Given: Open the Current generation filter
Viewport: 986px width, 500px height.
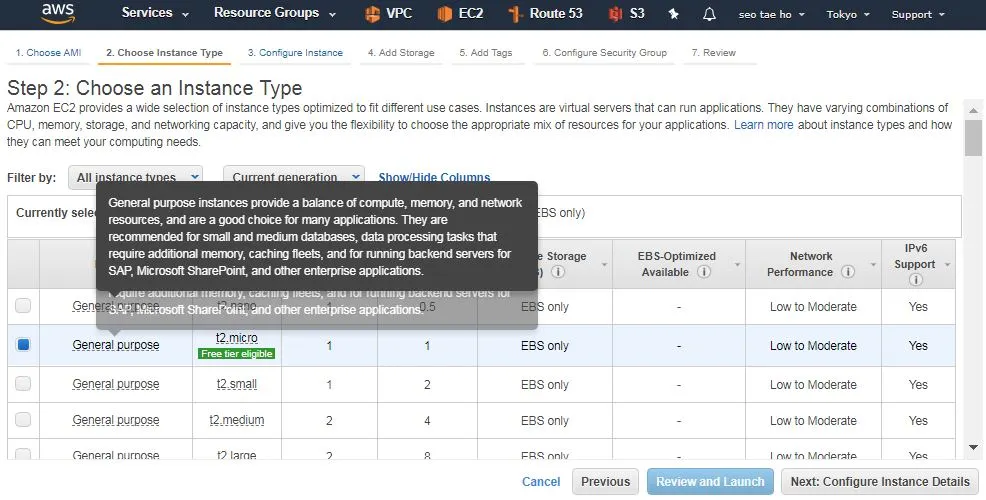Looking at the screenshot, I should tap(294, 177).
